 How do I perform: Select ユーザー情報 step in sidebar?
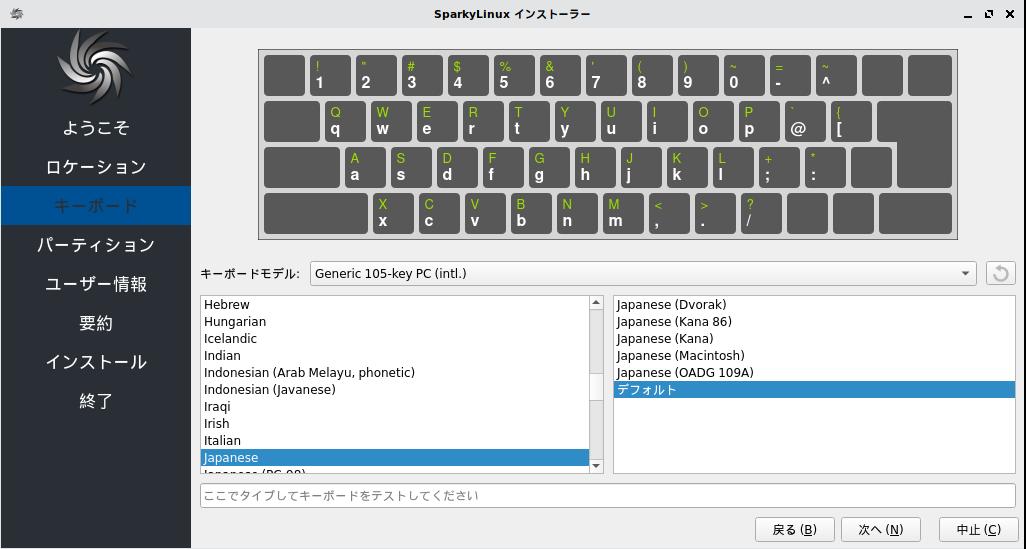pos(96,284)
